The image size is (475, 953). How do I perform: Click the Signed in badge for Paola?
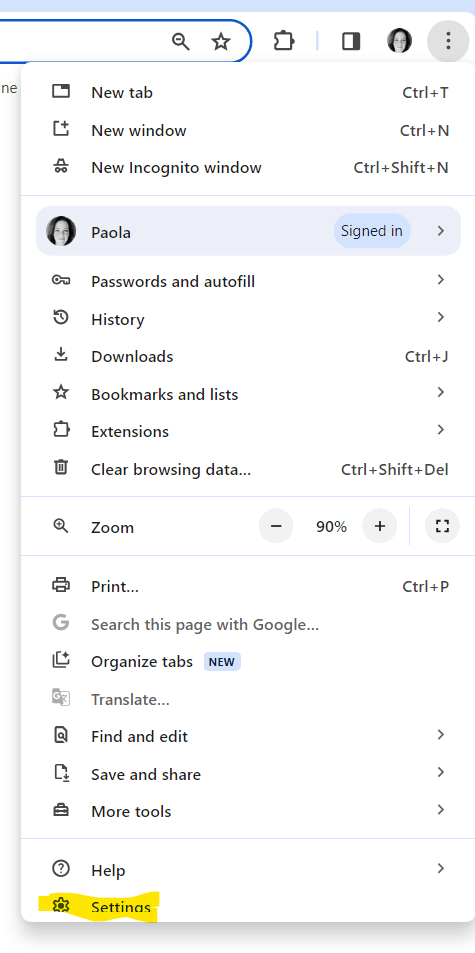click(x=372, y=231)
